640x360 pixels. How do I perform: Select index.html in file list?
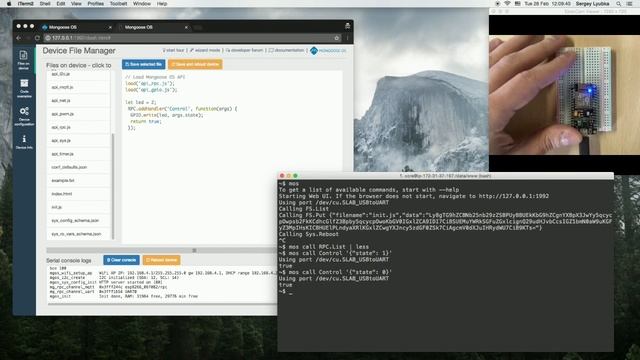pos(78,194)
